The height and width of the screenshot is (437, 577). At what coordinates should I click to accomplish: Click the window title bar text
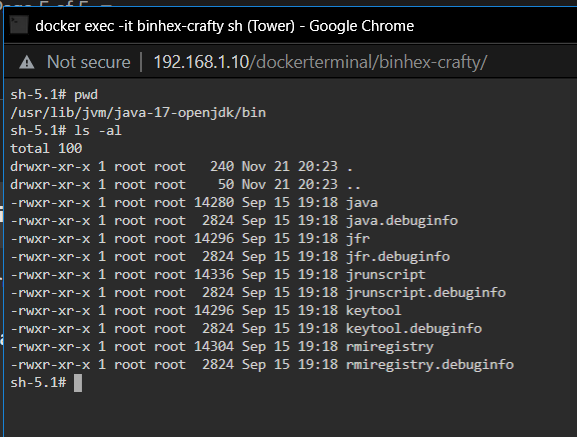click(x=224, y=26)
